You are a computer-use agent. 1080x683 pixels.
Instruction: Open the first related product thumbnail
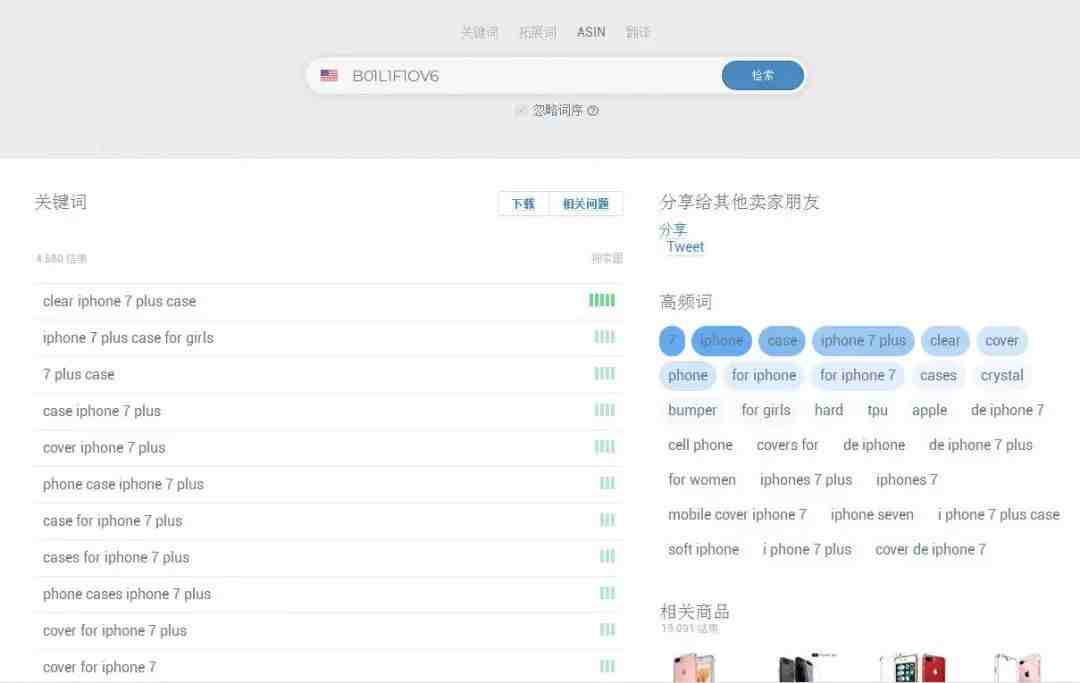[694, 667]
